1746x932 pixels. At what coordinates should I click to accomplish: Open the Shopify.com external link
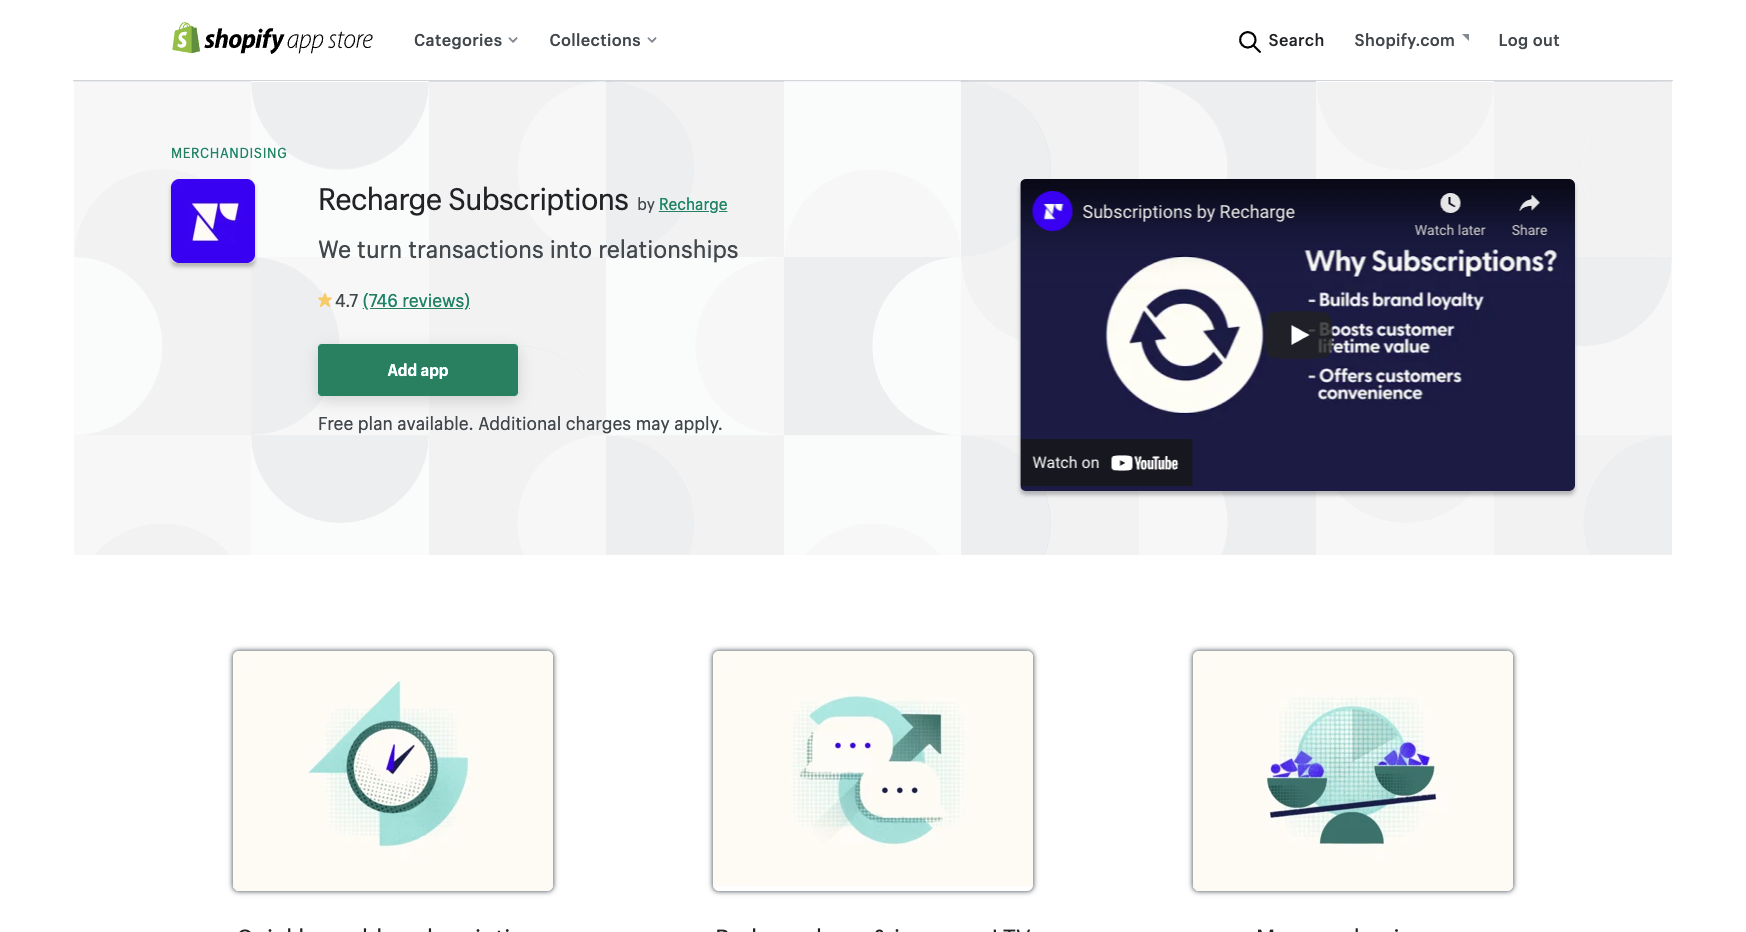(1412, 40)
